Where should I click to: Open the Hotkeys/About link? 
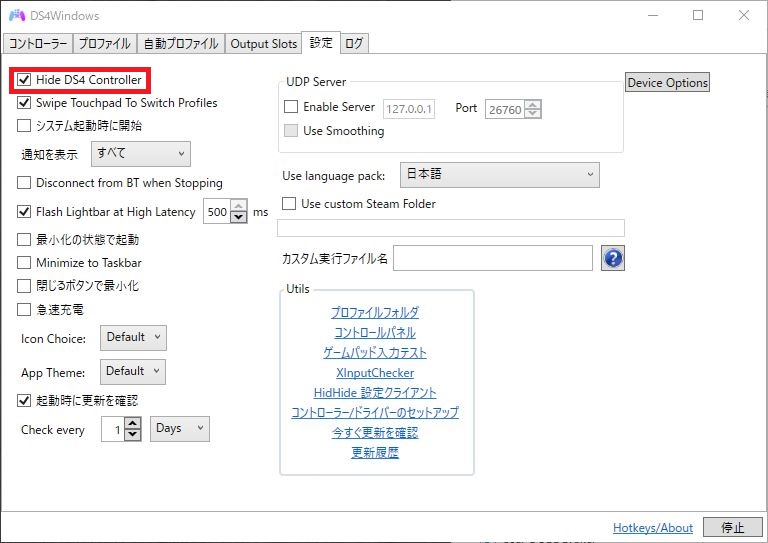click(x=653, y=528)
